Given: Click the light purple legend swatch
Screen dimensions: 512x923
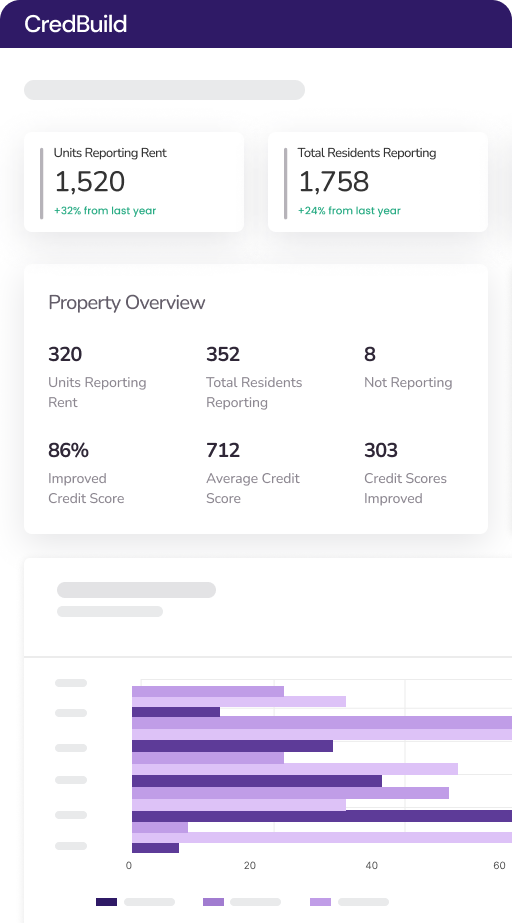Looking at the screenshot, I should click(x=321, y=902).
